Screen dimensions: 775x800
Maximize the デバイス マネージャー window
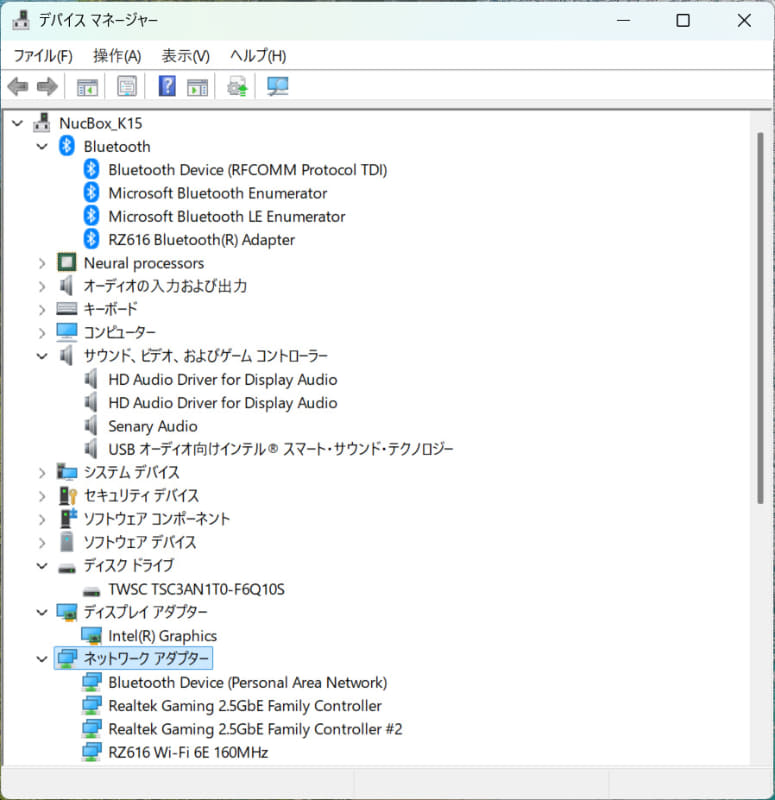[x=683, y=20]
